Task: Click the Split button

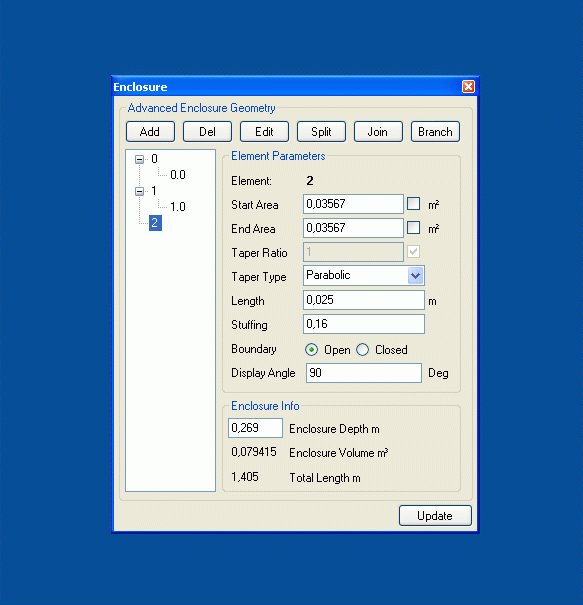Action: (x=321, y=132)
